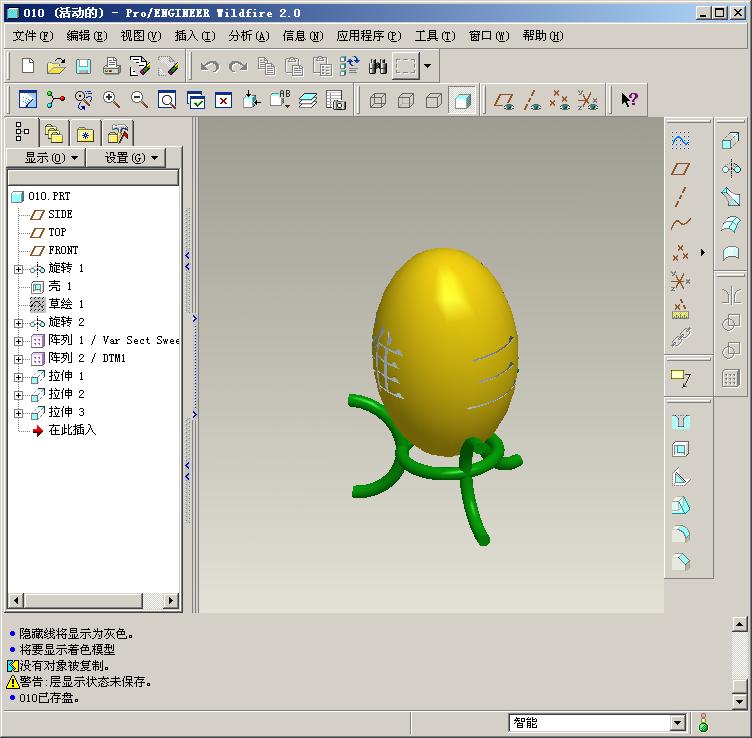The width and height of the screenshot is (752, 738).
Task: Click the Repaint screen icon
Action: coord(28,100)
